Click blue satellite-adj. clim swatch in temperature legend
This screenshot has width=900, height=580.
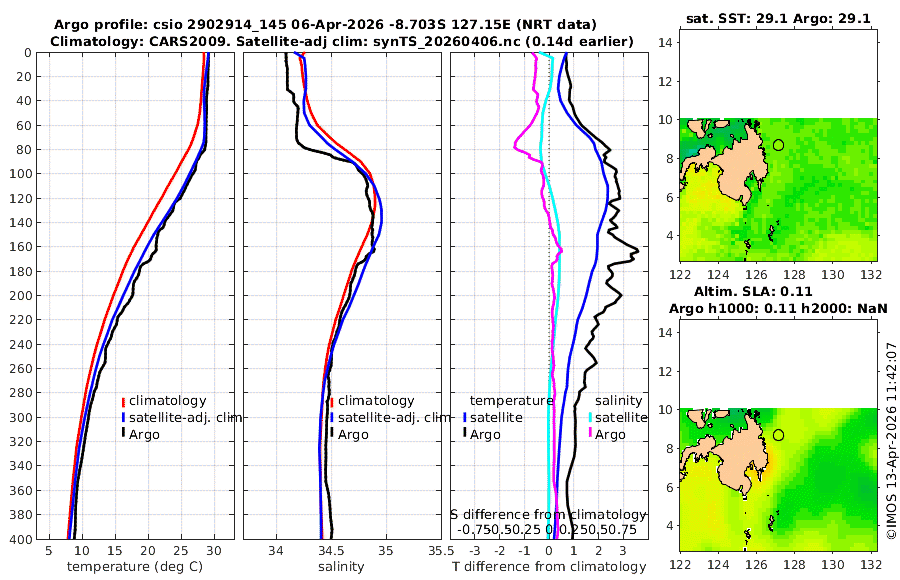[x=123, y=417]
